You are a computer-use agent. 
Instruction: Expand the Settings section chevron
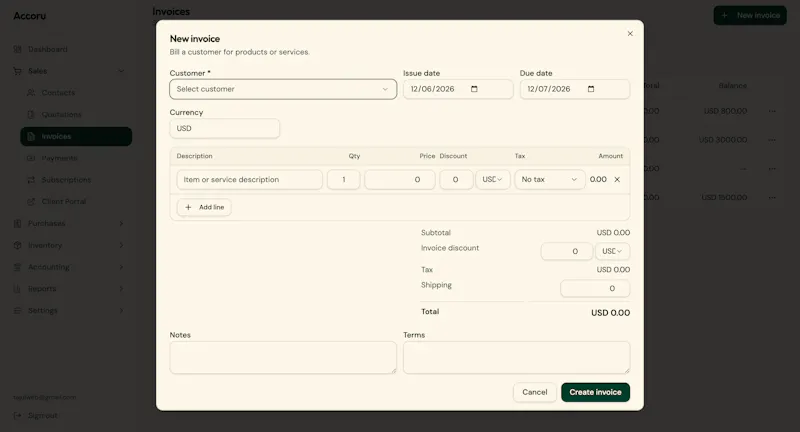(121, 311)
